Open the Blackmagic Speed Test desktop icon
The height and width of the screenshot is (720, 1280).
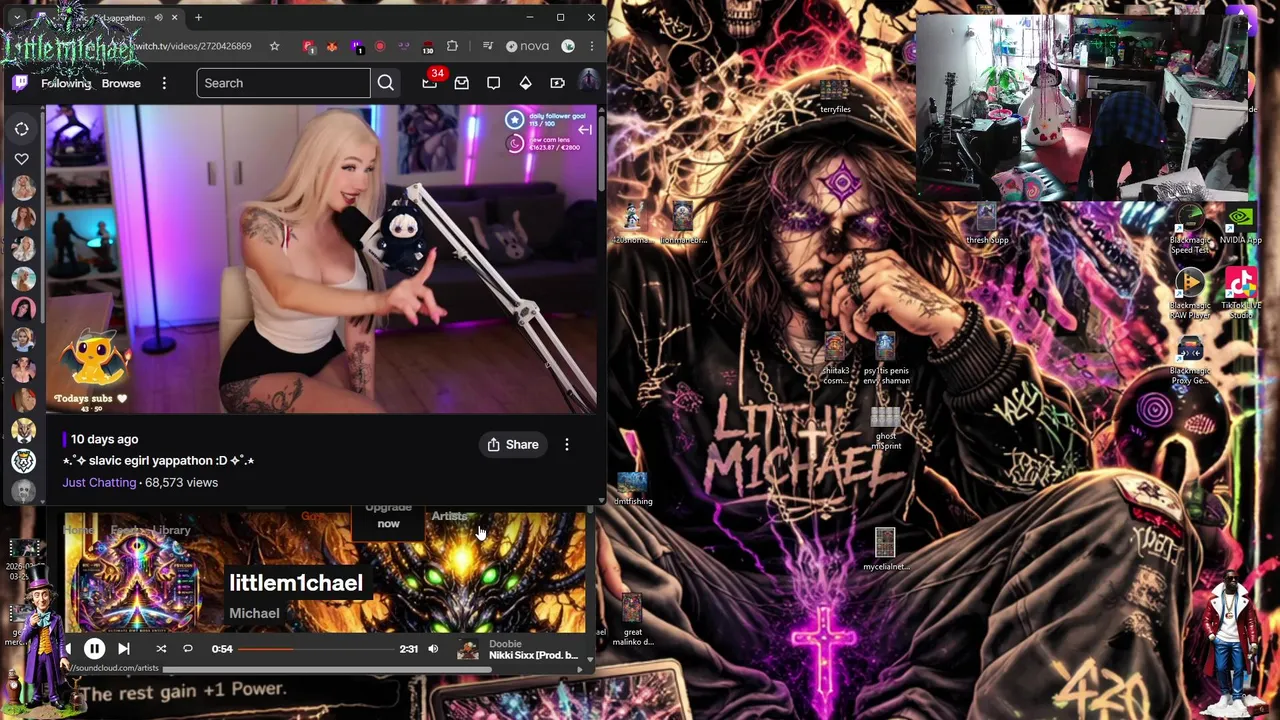[1190, 230]
